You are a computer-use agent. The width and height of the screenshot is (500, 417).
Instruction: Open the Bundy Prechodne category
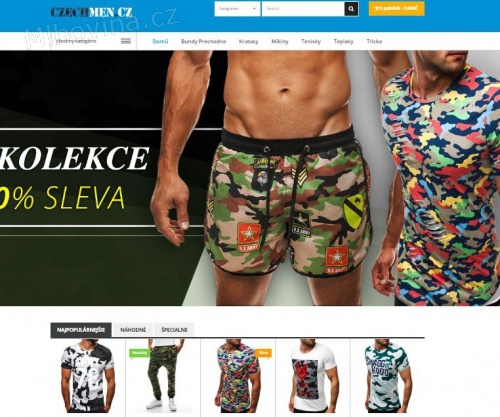coord(203,41)
